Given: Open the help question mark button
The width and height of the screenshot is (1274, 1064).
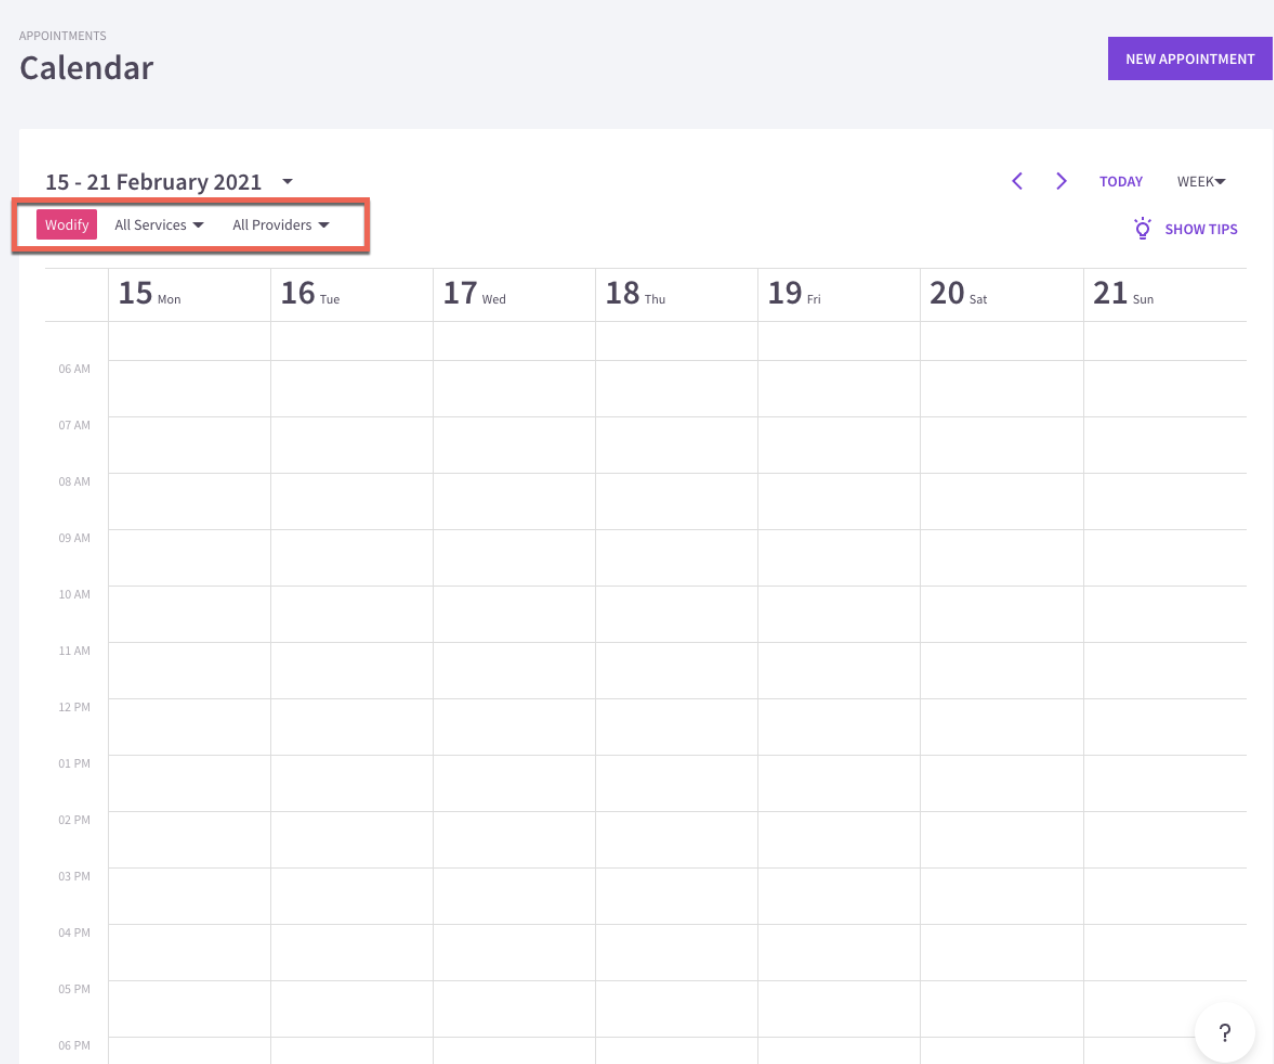Looking at the screenshot, I should (1224, 1033).
